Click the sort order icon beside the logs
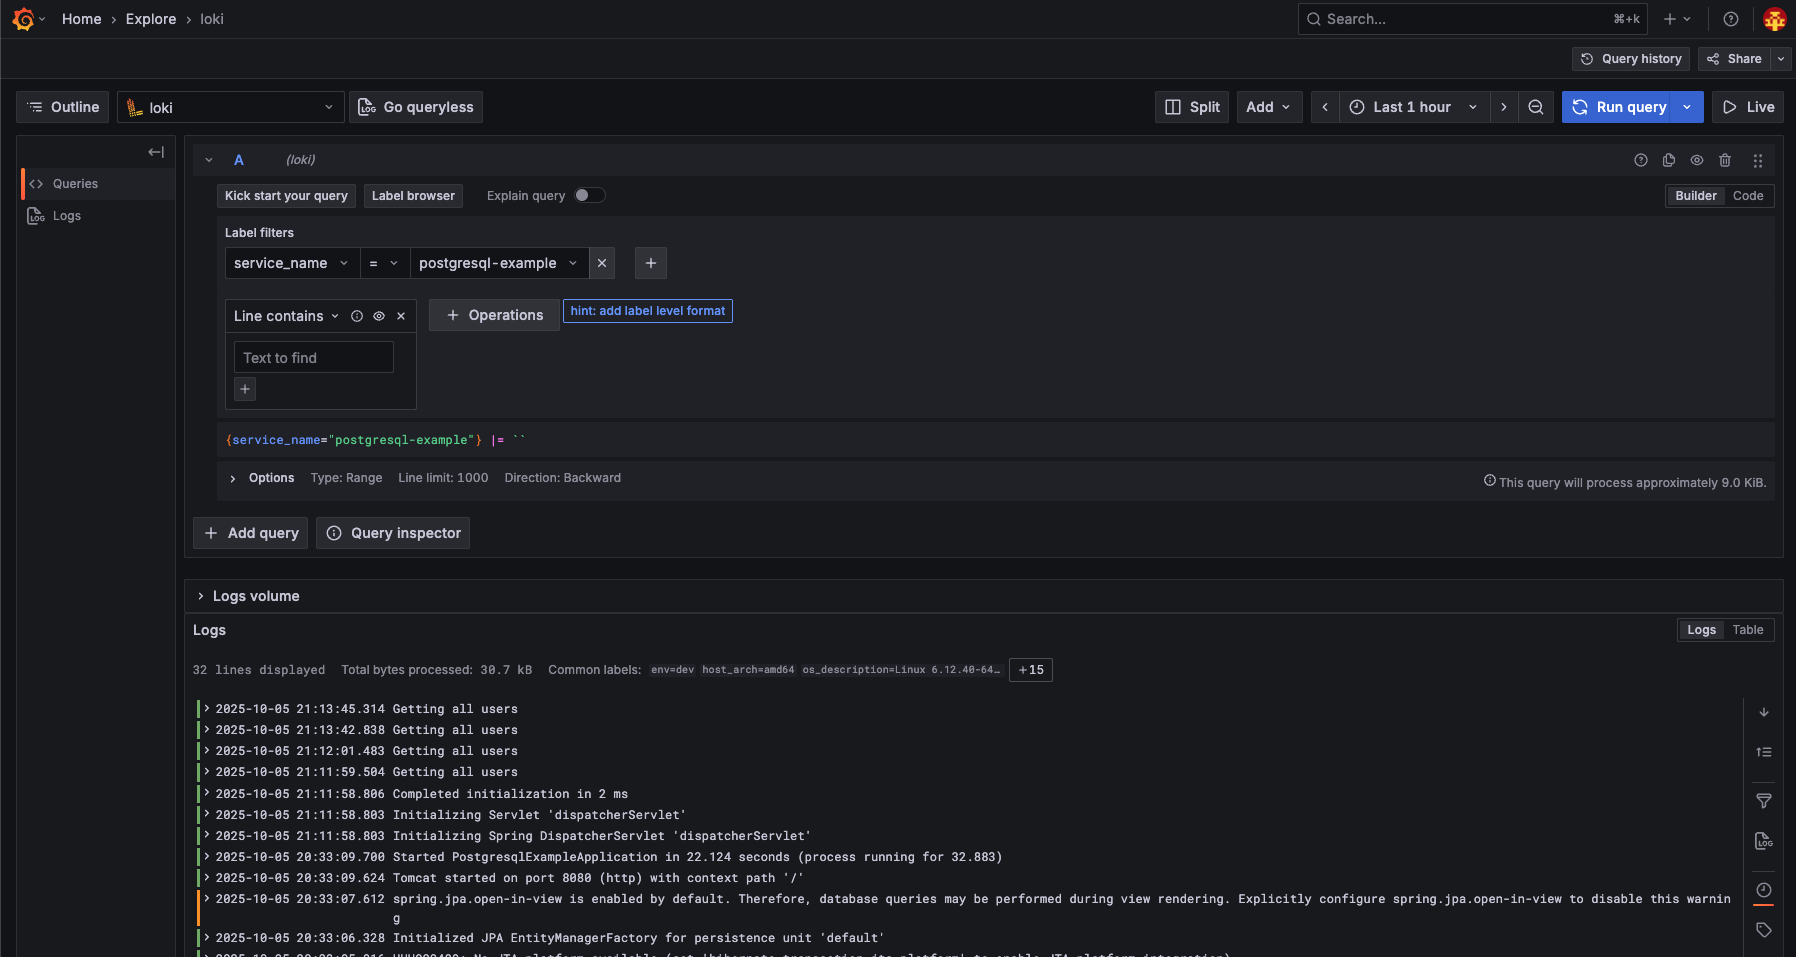The height and width of the screenshot is (957, 1796). tap(1764, 751)
